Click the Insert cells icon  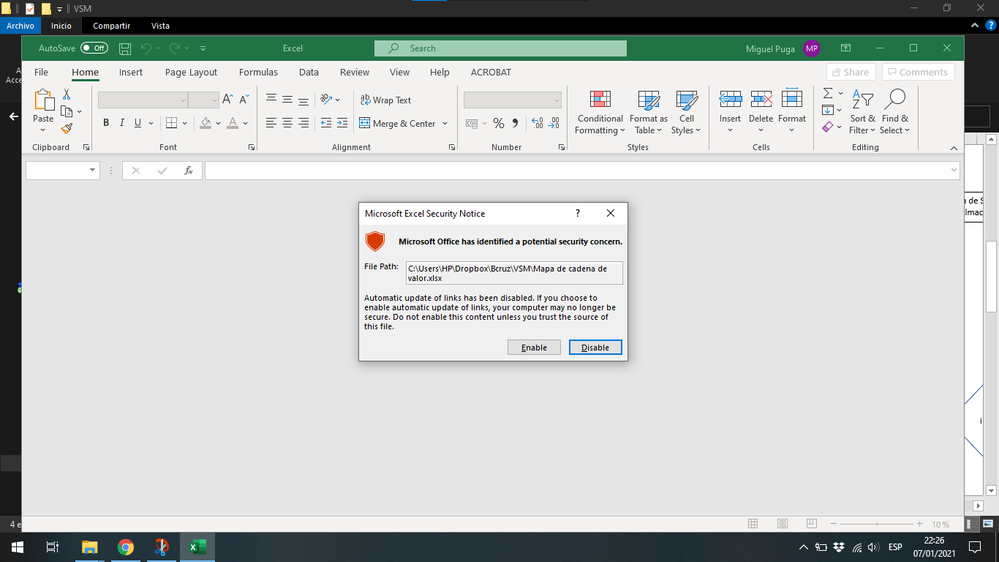pos(730,100)
